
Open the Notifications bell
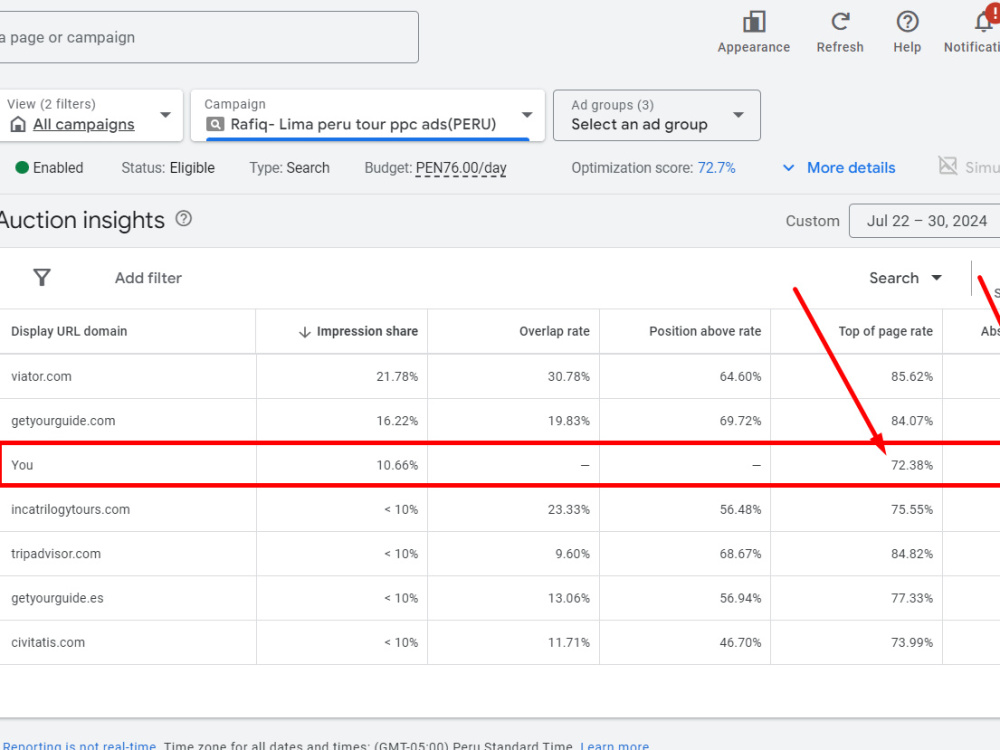(x=985, y=21)
